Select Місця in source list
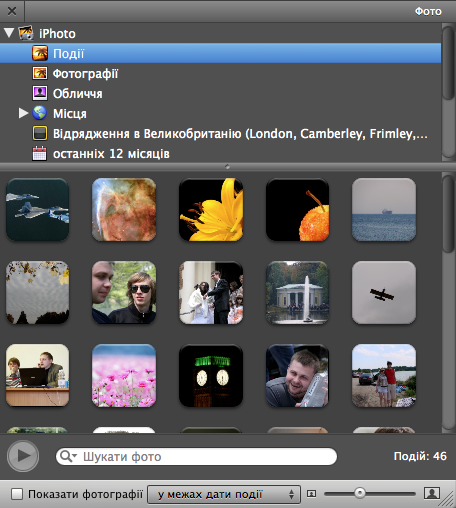Screen dimensions: 456x508 tap(220, 113)
